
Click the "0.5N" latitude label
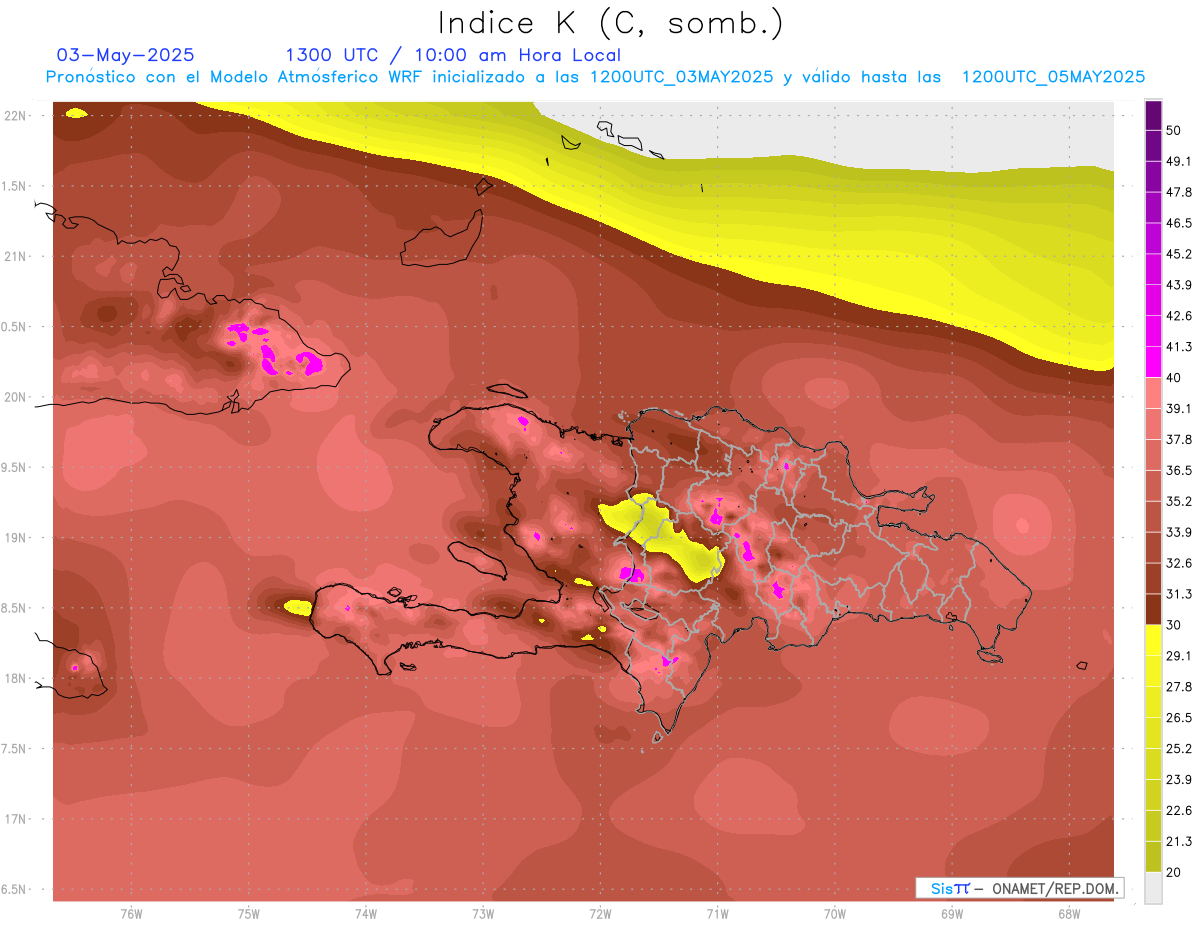tap(16, 327)
